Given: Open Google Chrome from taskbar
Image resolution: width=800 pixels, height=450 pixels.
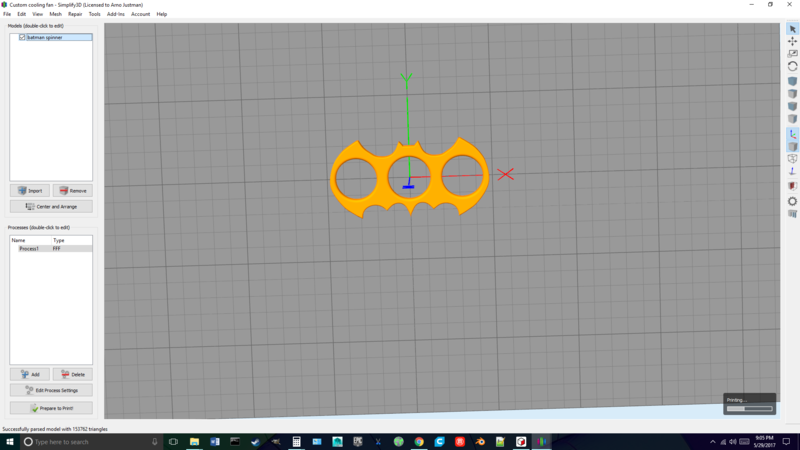Looking at the screenshot, I should click(x=419, y=442).
